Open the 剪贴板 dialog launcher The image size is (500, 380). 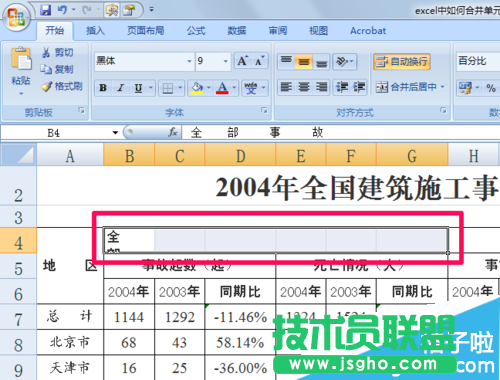tap(81, 110)
